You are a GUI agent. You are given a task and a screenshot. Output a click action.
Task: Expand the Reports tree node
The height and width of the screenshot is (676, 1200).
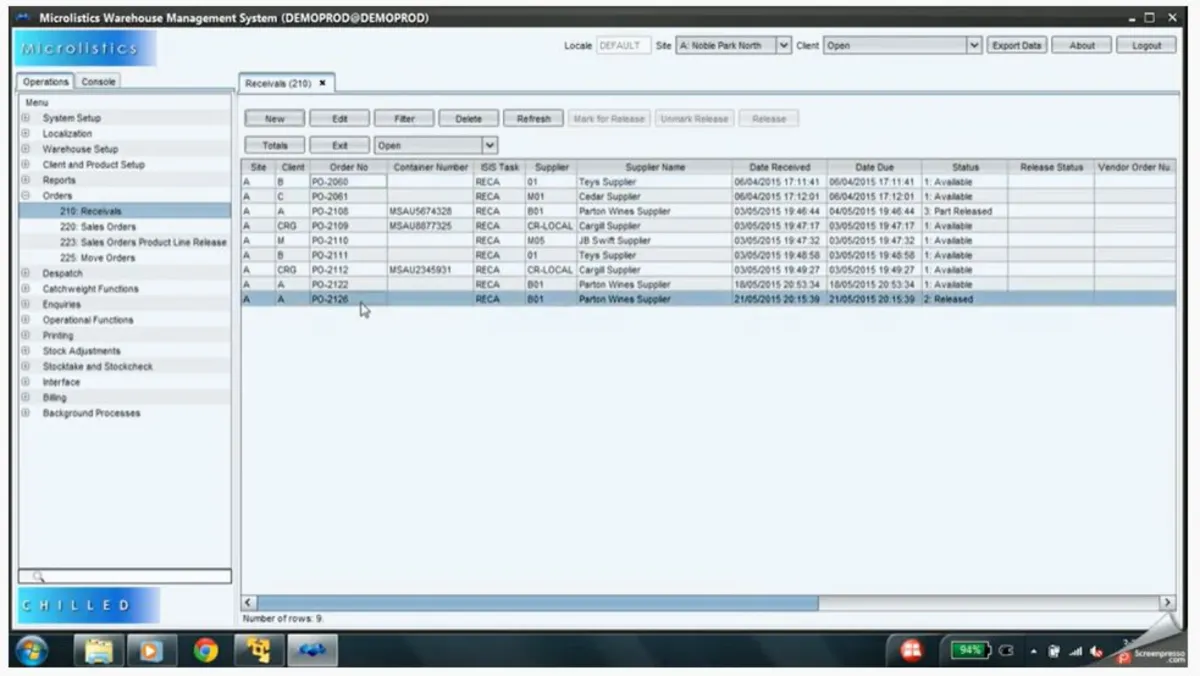[x=26, y=180]
